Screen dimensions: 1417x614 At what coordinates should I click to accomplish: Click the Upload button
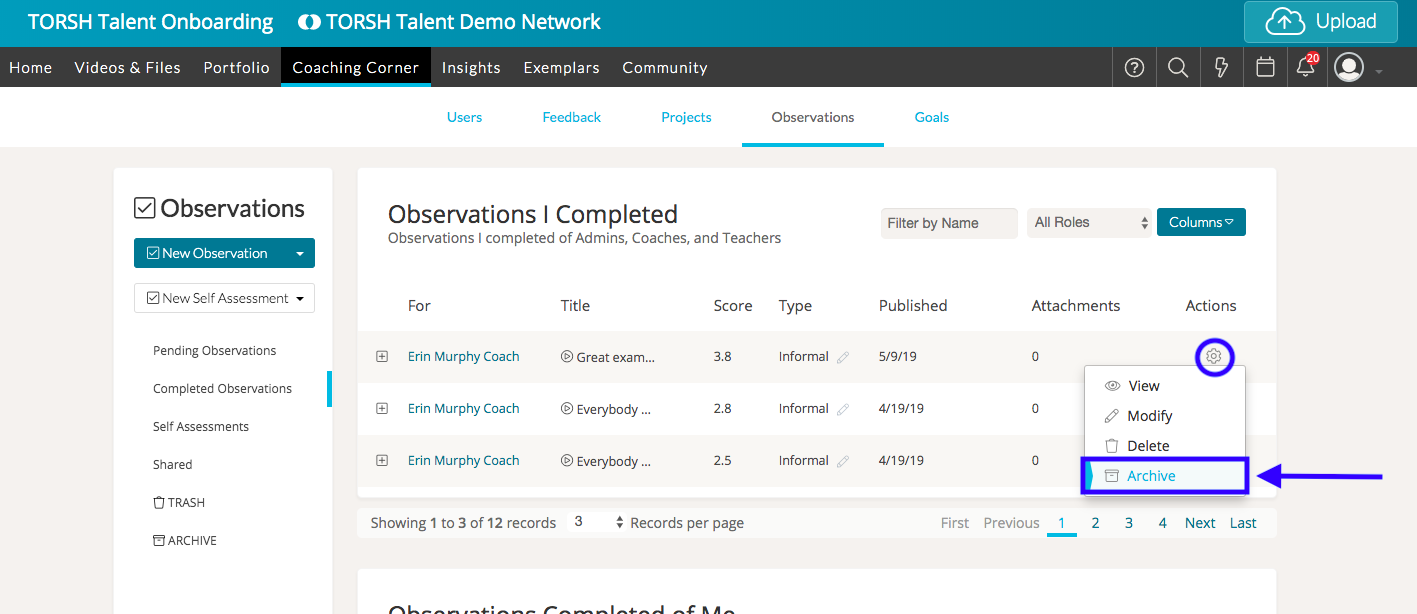click(1320, 22)
